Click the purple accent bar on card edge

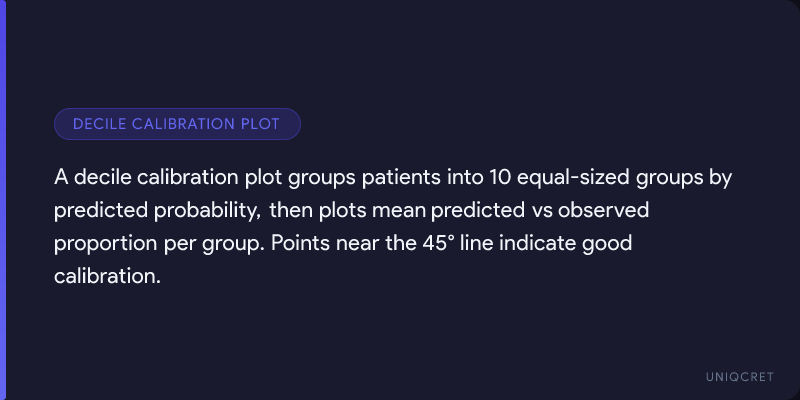click(3, 200)
